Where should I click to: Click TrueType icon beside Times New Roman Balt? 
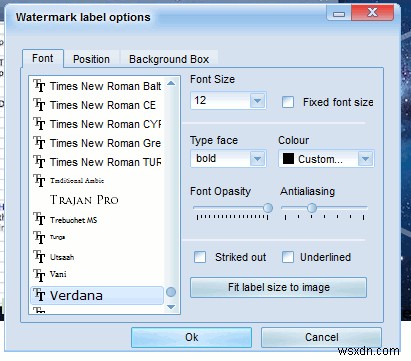pyautogui.click(x=39, y=86)
